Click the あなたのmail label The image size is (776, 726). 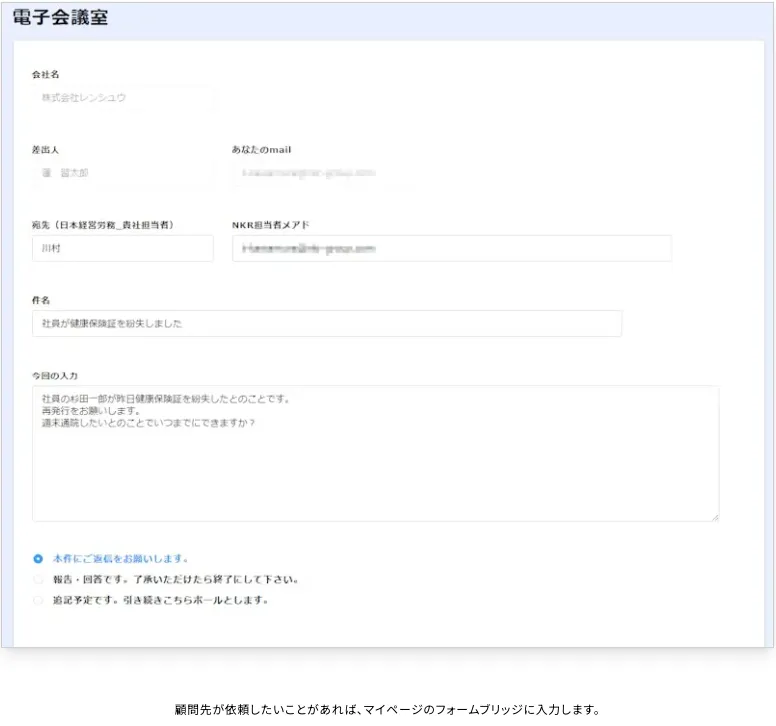tap(261, 149)
